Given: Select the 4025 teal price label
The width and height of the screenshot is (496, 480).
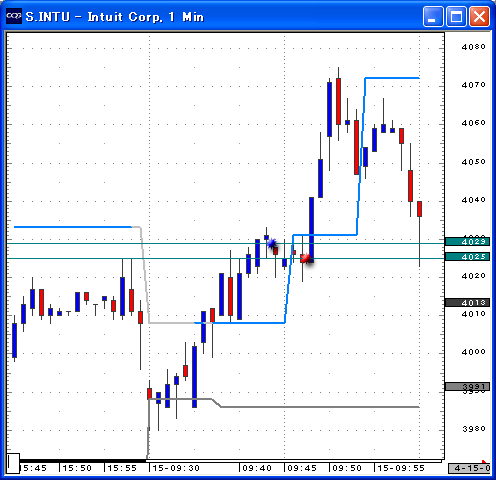Looking at the screenshot, I should (x=467, y=257).
